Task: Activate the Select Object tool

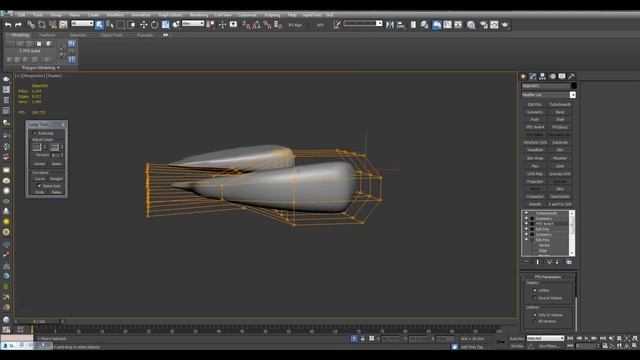Action: [x=99, y=25]
